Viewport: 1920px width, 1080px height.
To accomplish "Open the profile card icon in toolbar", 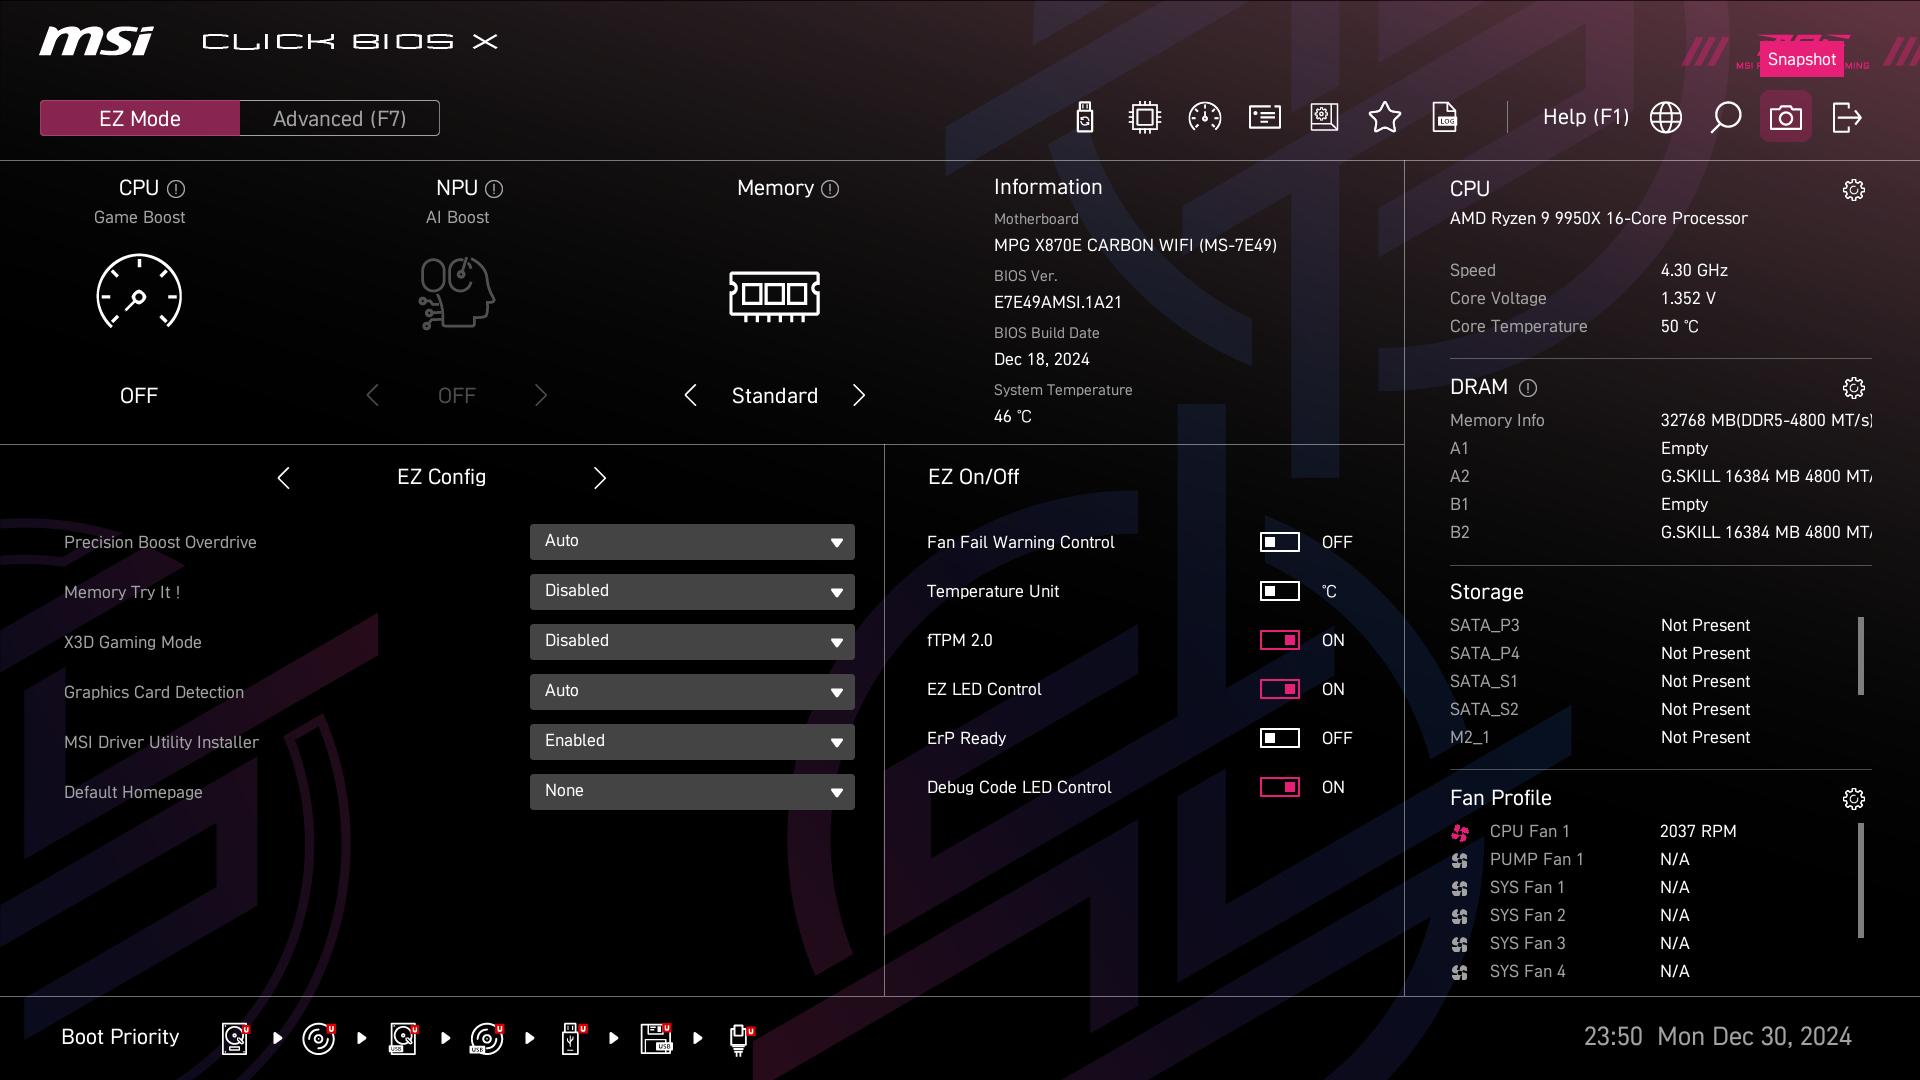I will click(1265, 118).
